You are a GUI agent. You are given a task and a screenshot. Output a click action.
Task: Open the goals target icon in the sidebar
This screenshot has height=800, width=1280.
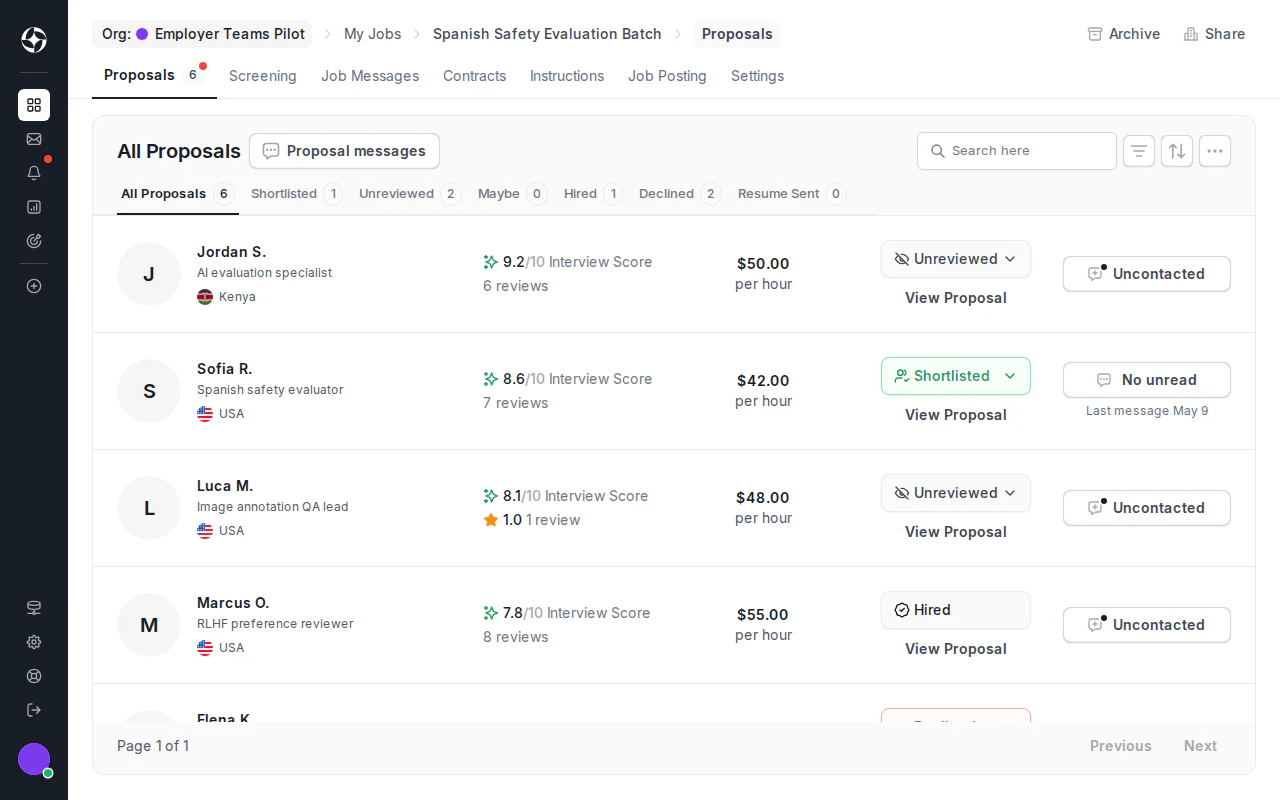tap(34, 241)
